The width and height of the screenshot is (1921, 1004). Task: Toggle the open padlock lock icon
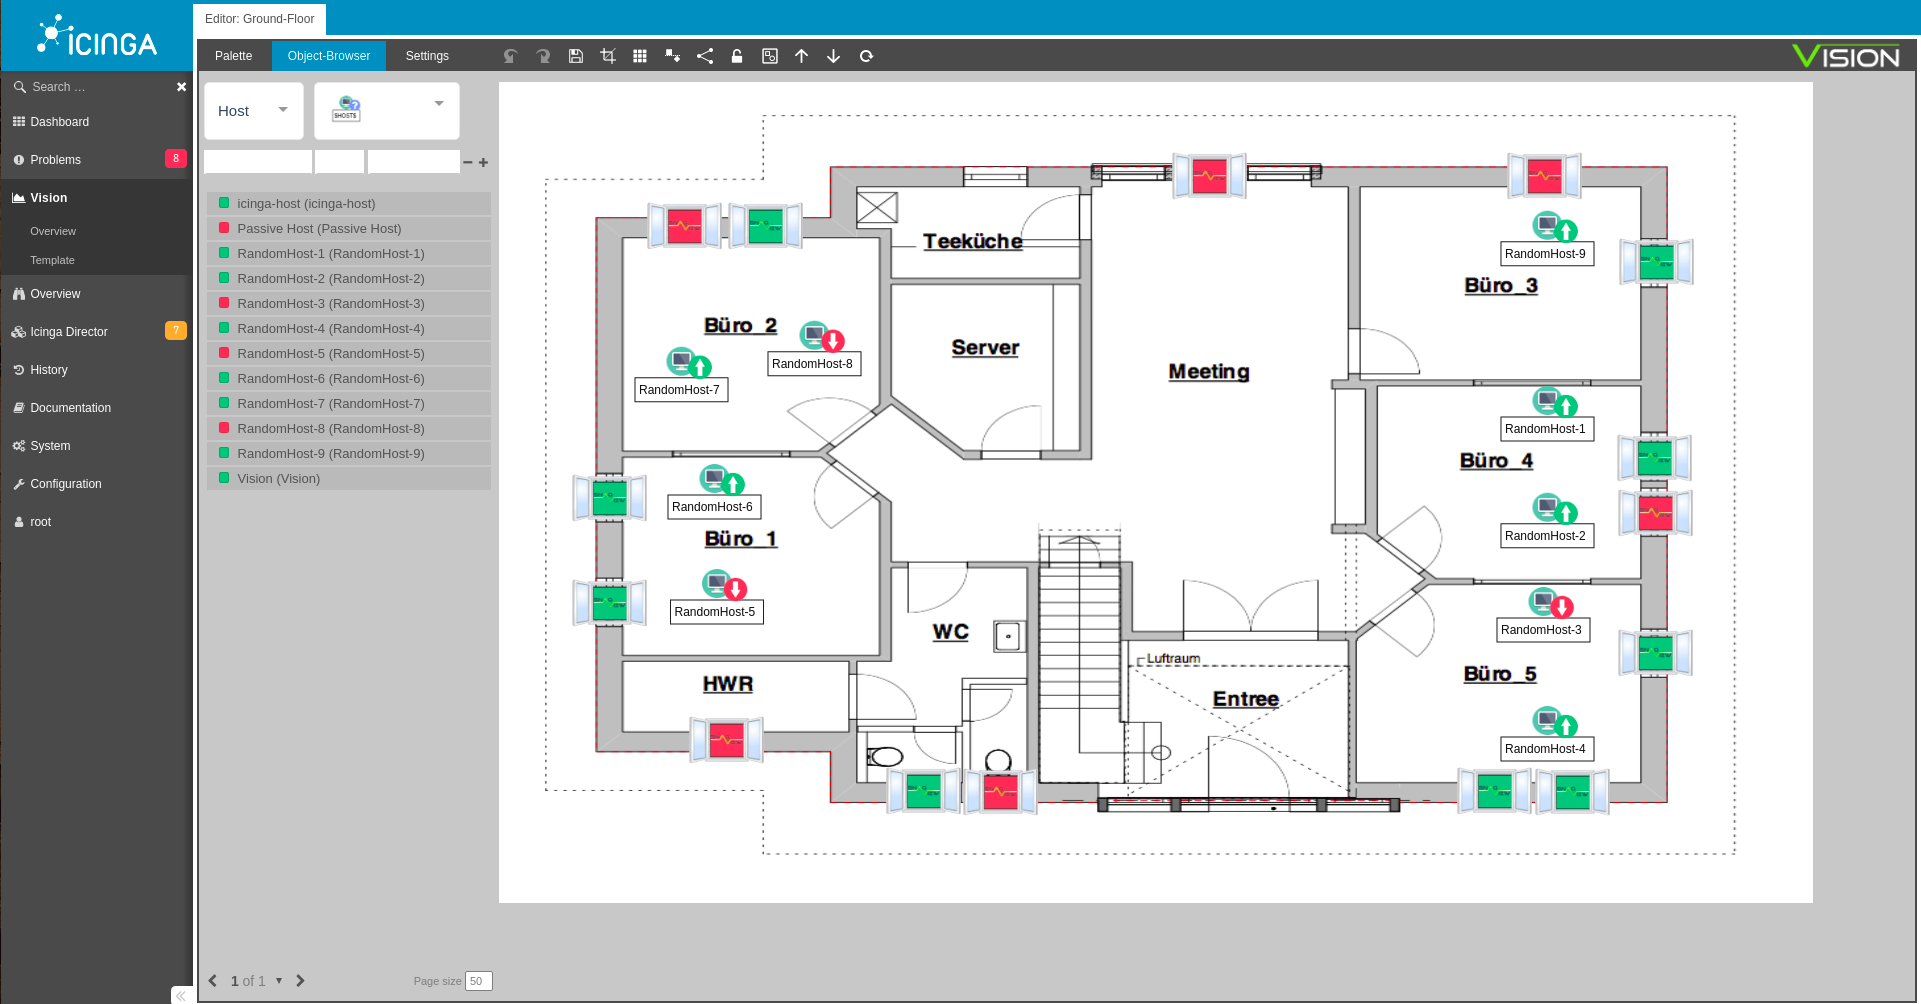737,56
